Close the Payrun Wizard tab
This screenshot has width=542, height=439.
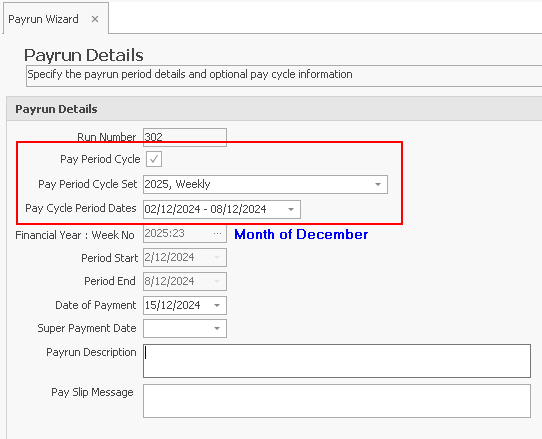(x=95, y=19)
